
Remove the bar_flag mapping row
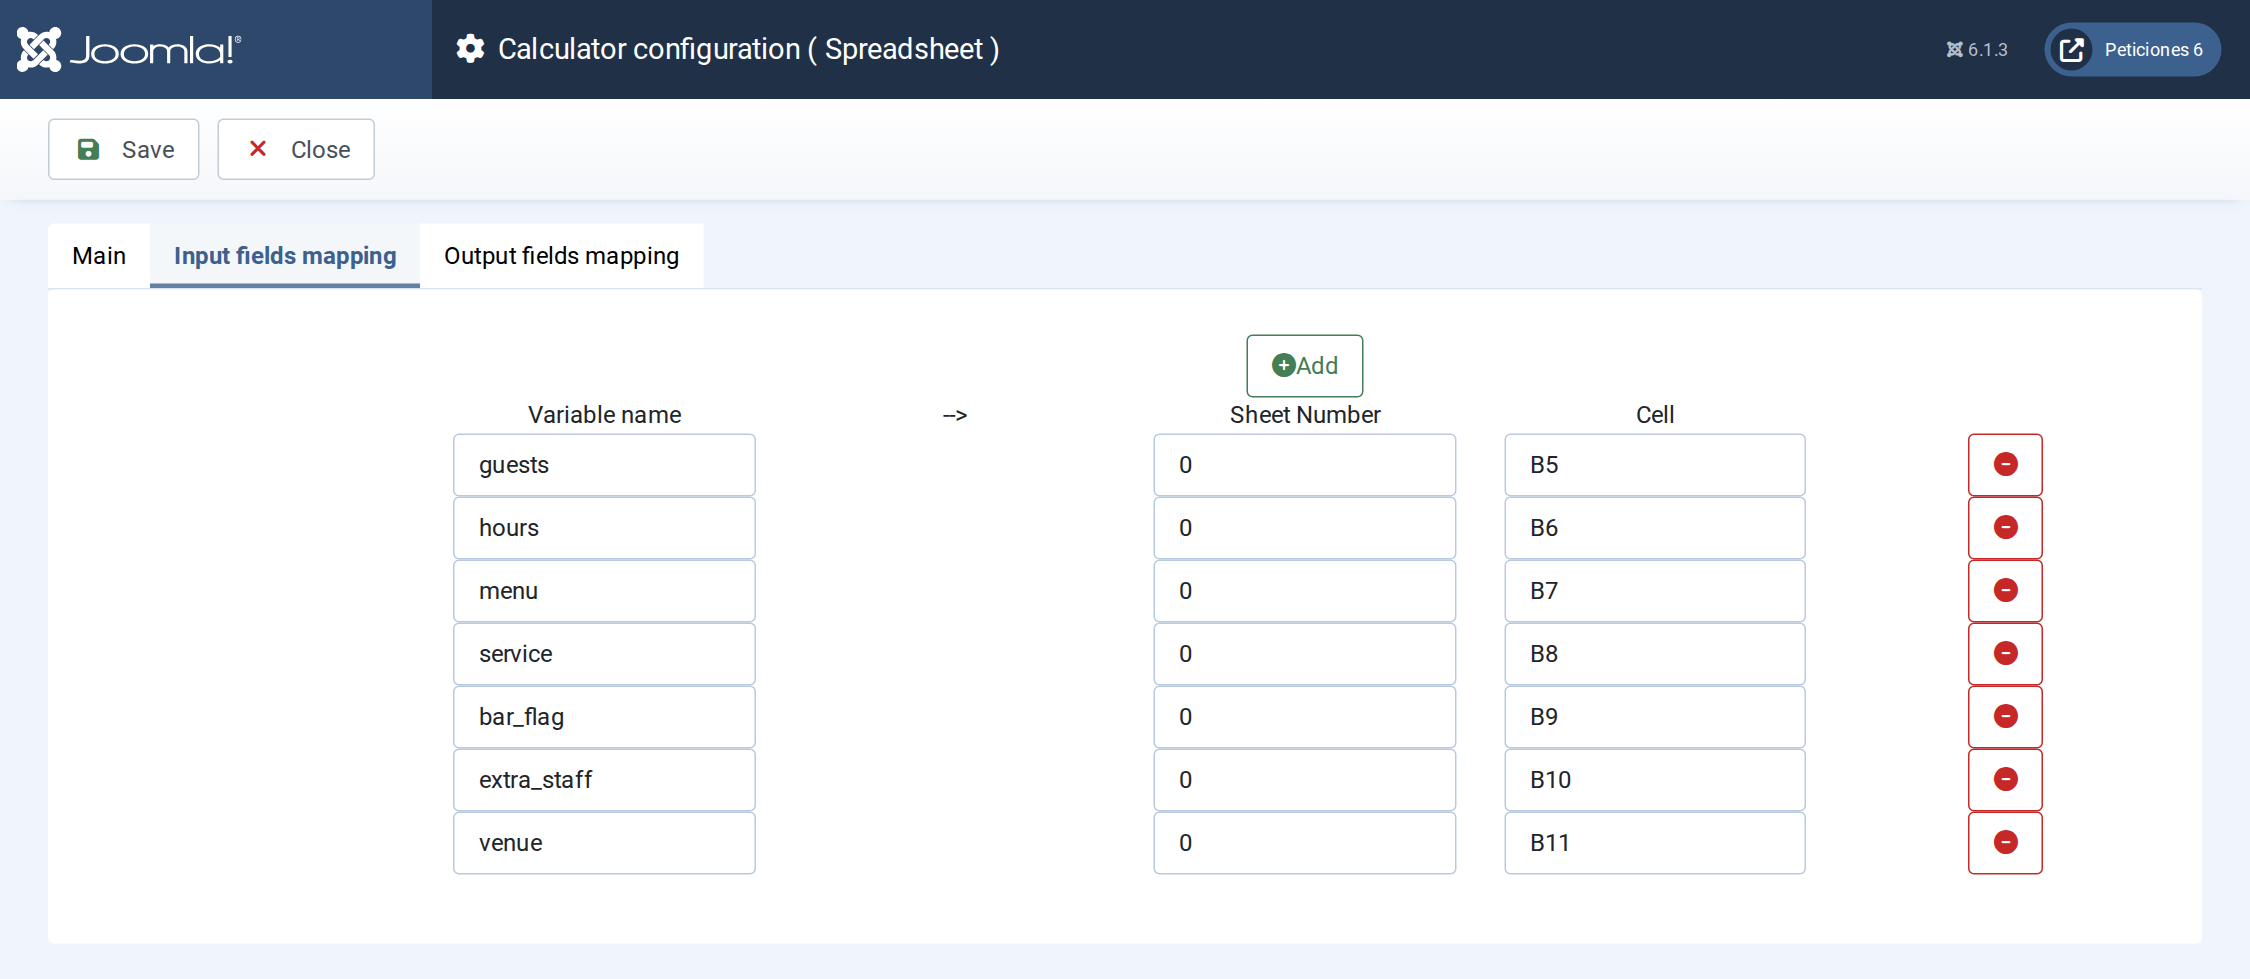coord(2005,717)
